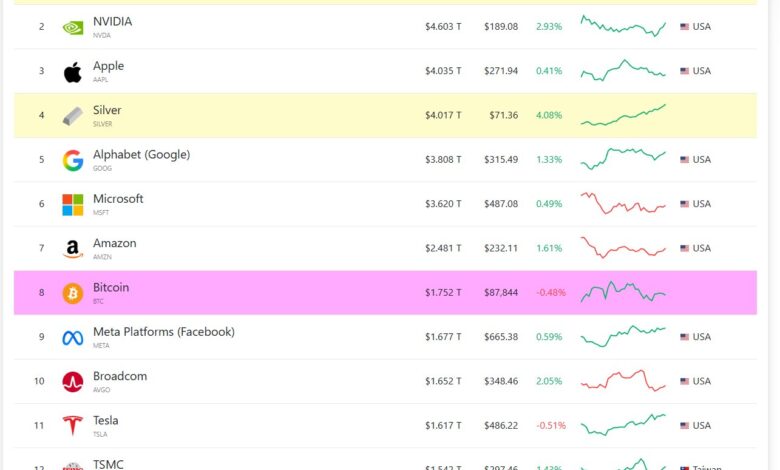Screen dimensions: 780x470
Task: Click the NVIDIA logo icon
Action: point(72,27)
